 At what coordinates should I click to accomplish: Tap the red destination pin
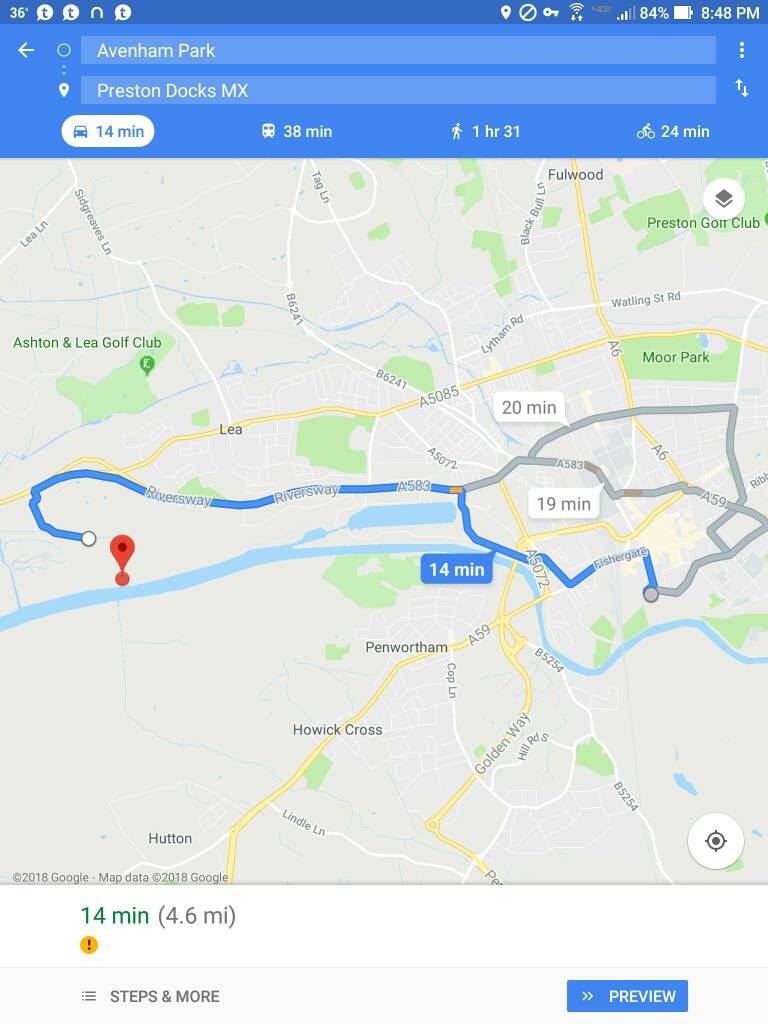[x=122, y=559]
